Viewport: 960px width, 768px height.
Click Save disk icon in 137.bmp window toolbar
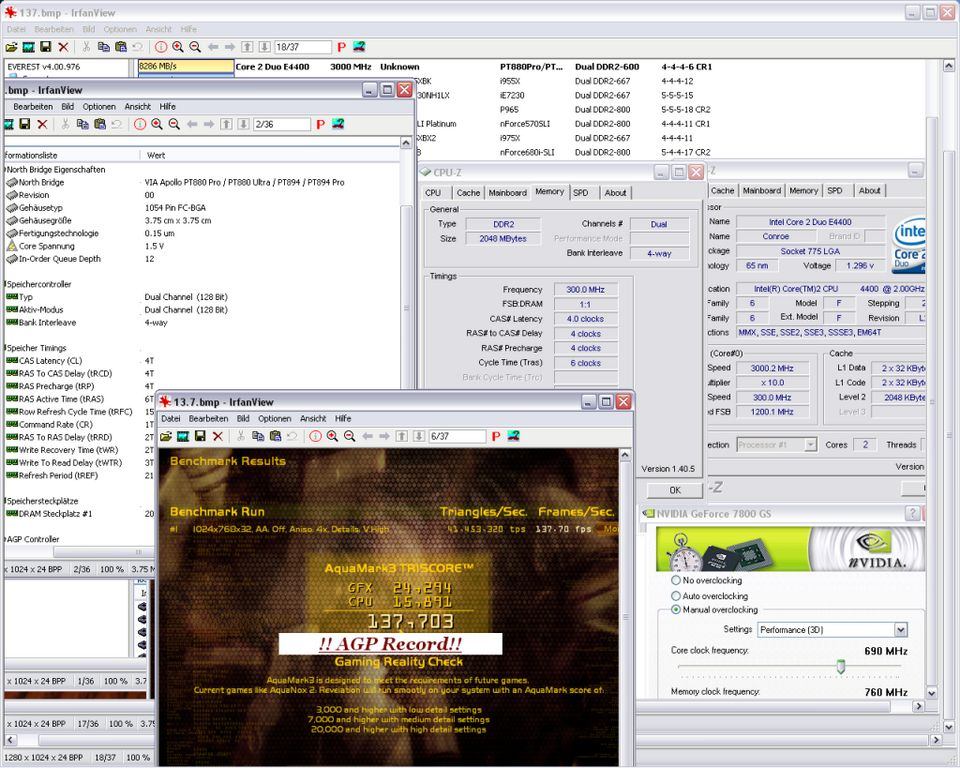[45, 47]
